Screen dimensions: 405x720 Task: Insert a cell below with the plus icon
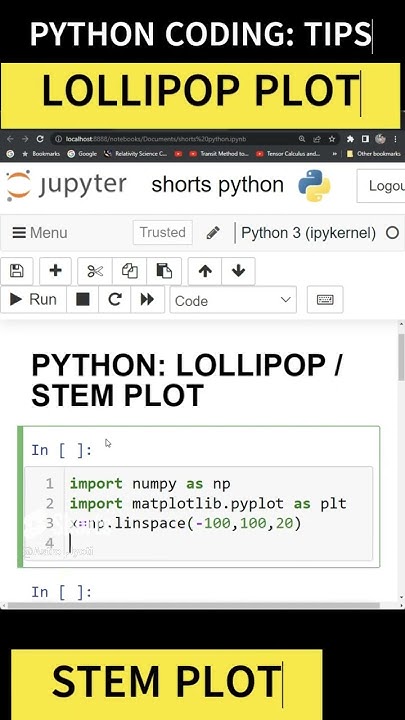point(56,271)
